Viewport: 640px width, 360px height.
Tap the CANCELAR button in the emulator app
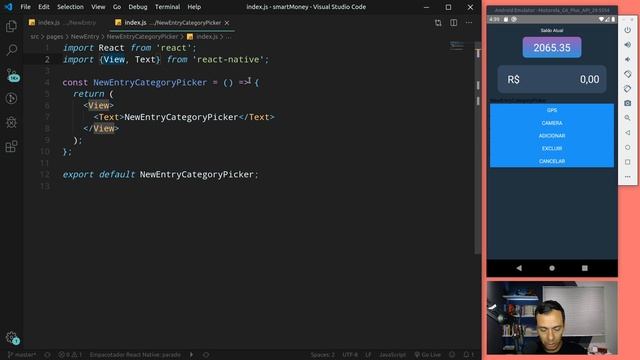(x=552, y=161)
